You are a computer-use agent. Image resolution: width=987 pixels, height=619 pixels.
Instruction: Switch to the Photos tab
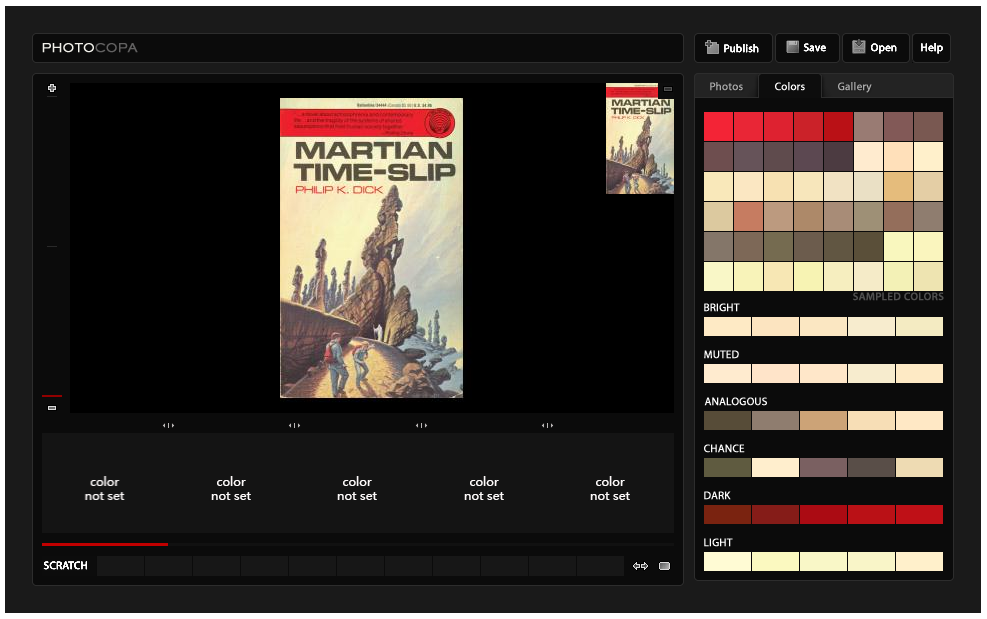click(726, 86)
